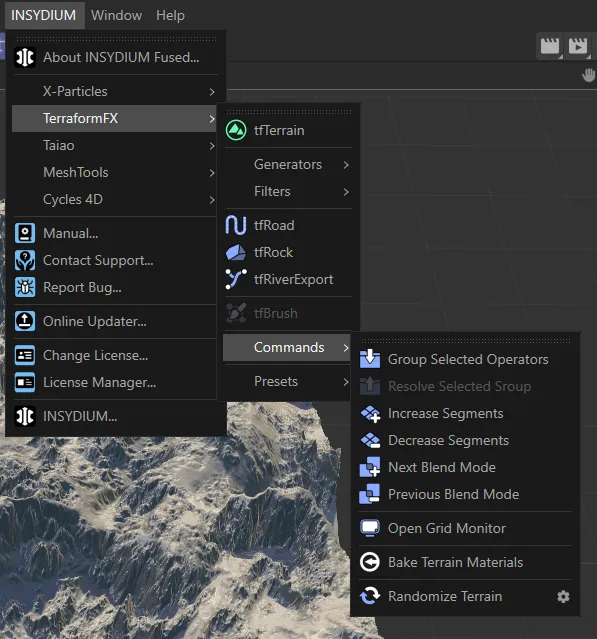This screenshot has height=639, width=597.
Task: Click the Increase Segments command
Action: click(x=465, y=413)
